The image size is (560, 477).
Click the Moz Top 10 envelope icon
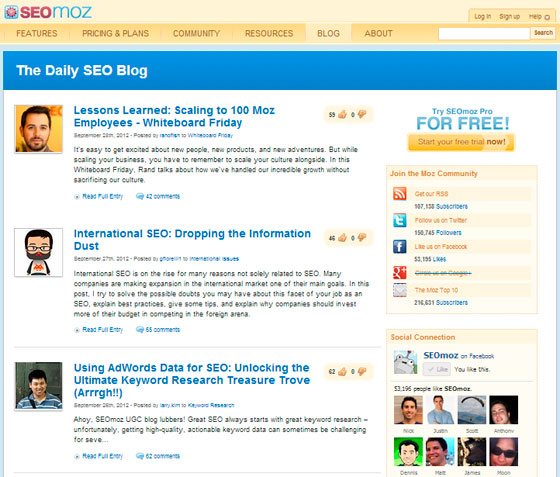(x=400, y=290)
